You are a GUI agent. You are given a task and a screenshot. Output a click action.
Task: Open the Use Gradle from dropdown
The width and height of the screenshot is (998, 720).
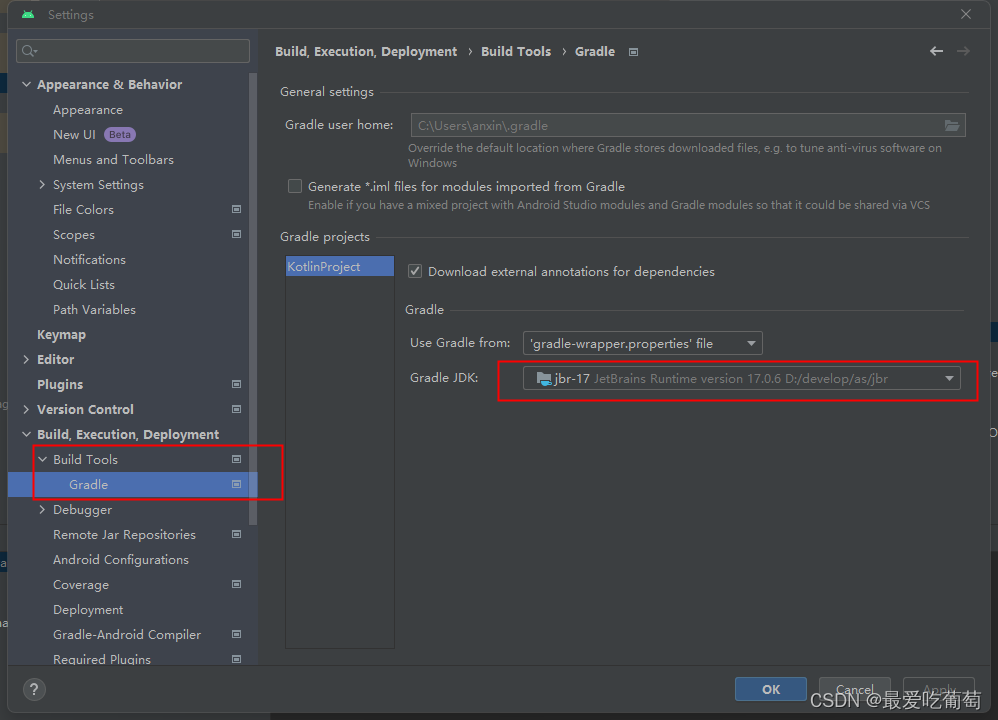point(643,343)
